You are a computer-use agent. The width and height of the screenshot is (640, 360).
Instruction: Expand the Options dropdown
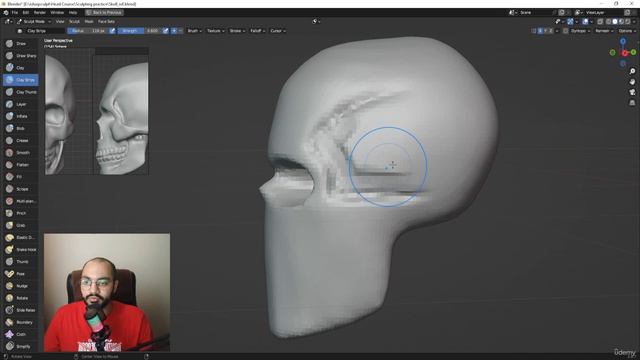[x=627, y=31]
